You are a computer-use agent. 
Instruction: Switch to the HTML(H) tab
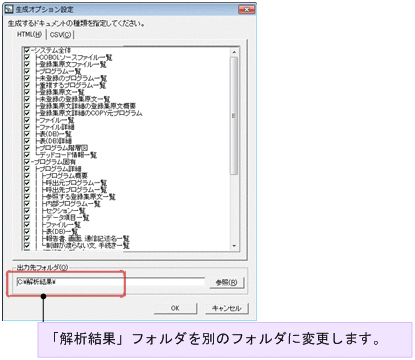tap(29, 34)
